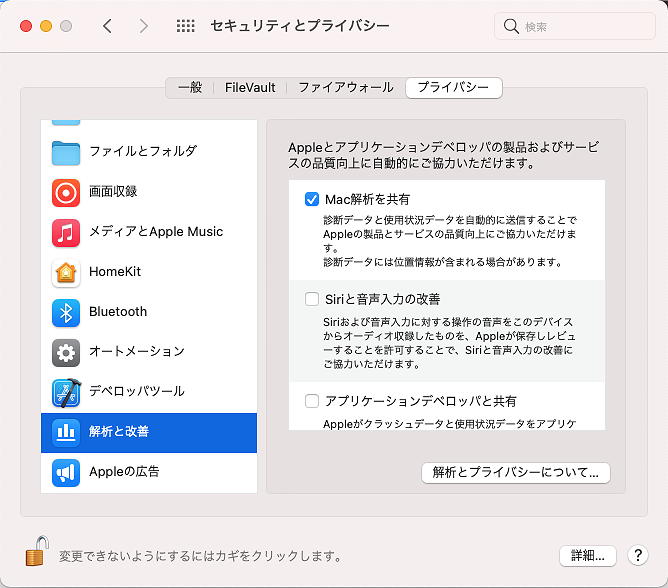This screenshot has height=588, width=668.
Task: Click the Files and Folders folder icon
Action: (66, 153)
